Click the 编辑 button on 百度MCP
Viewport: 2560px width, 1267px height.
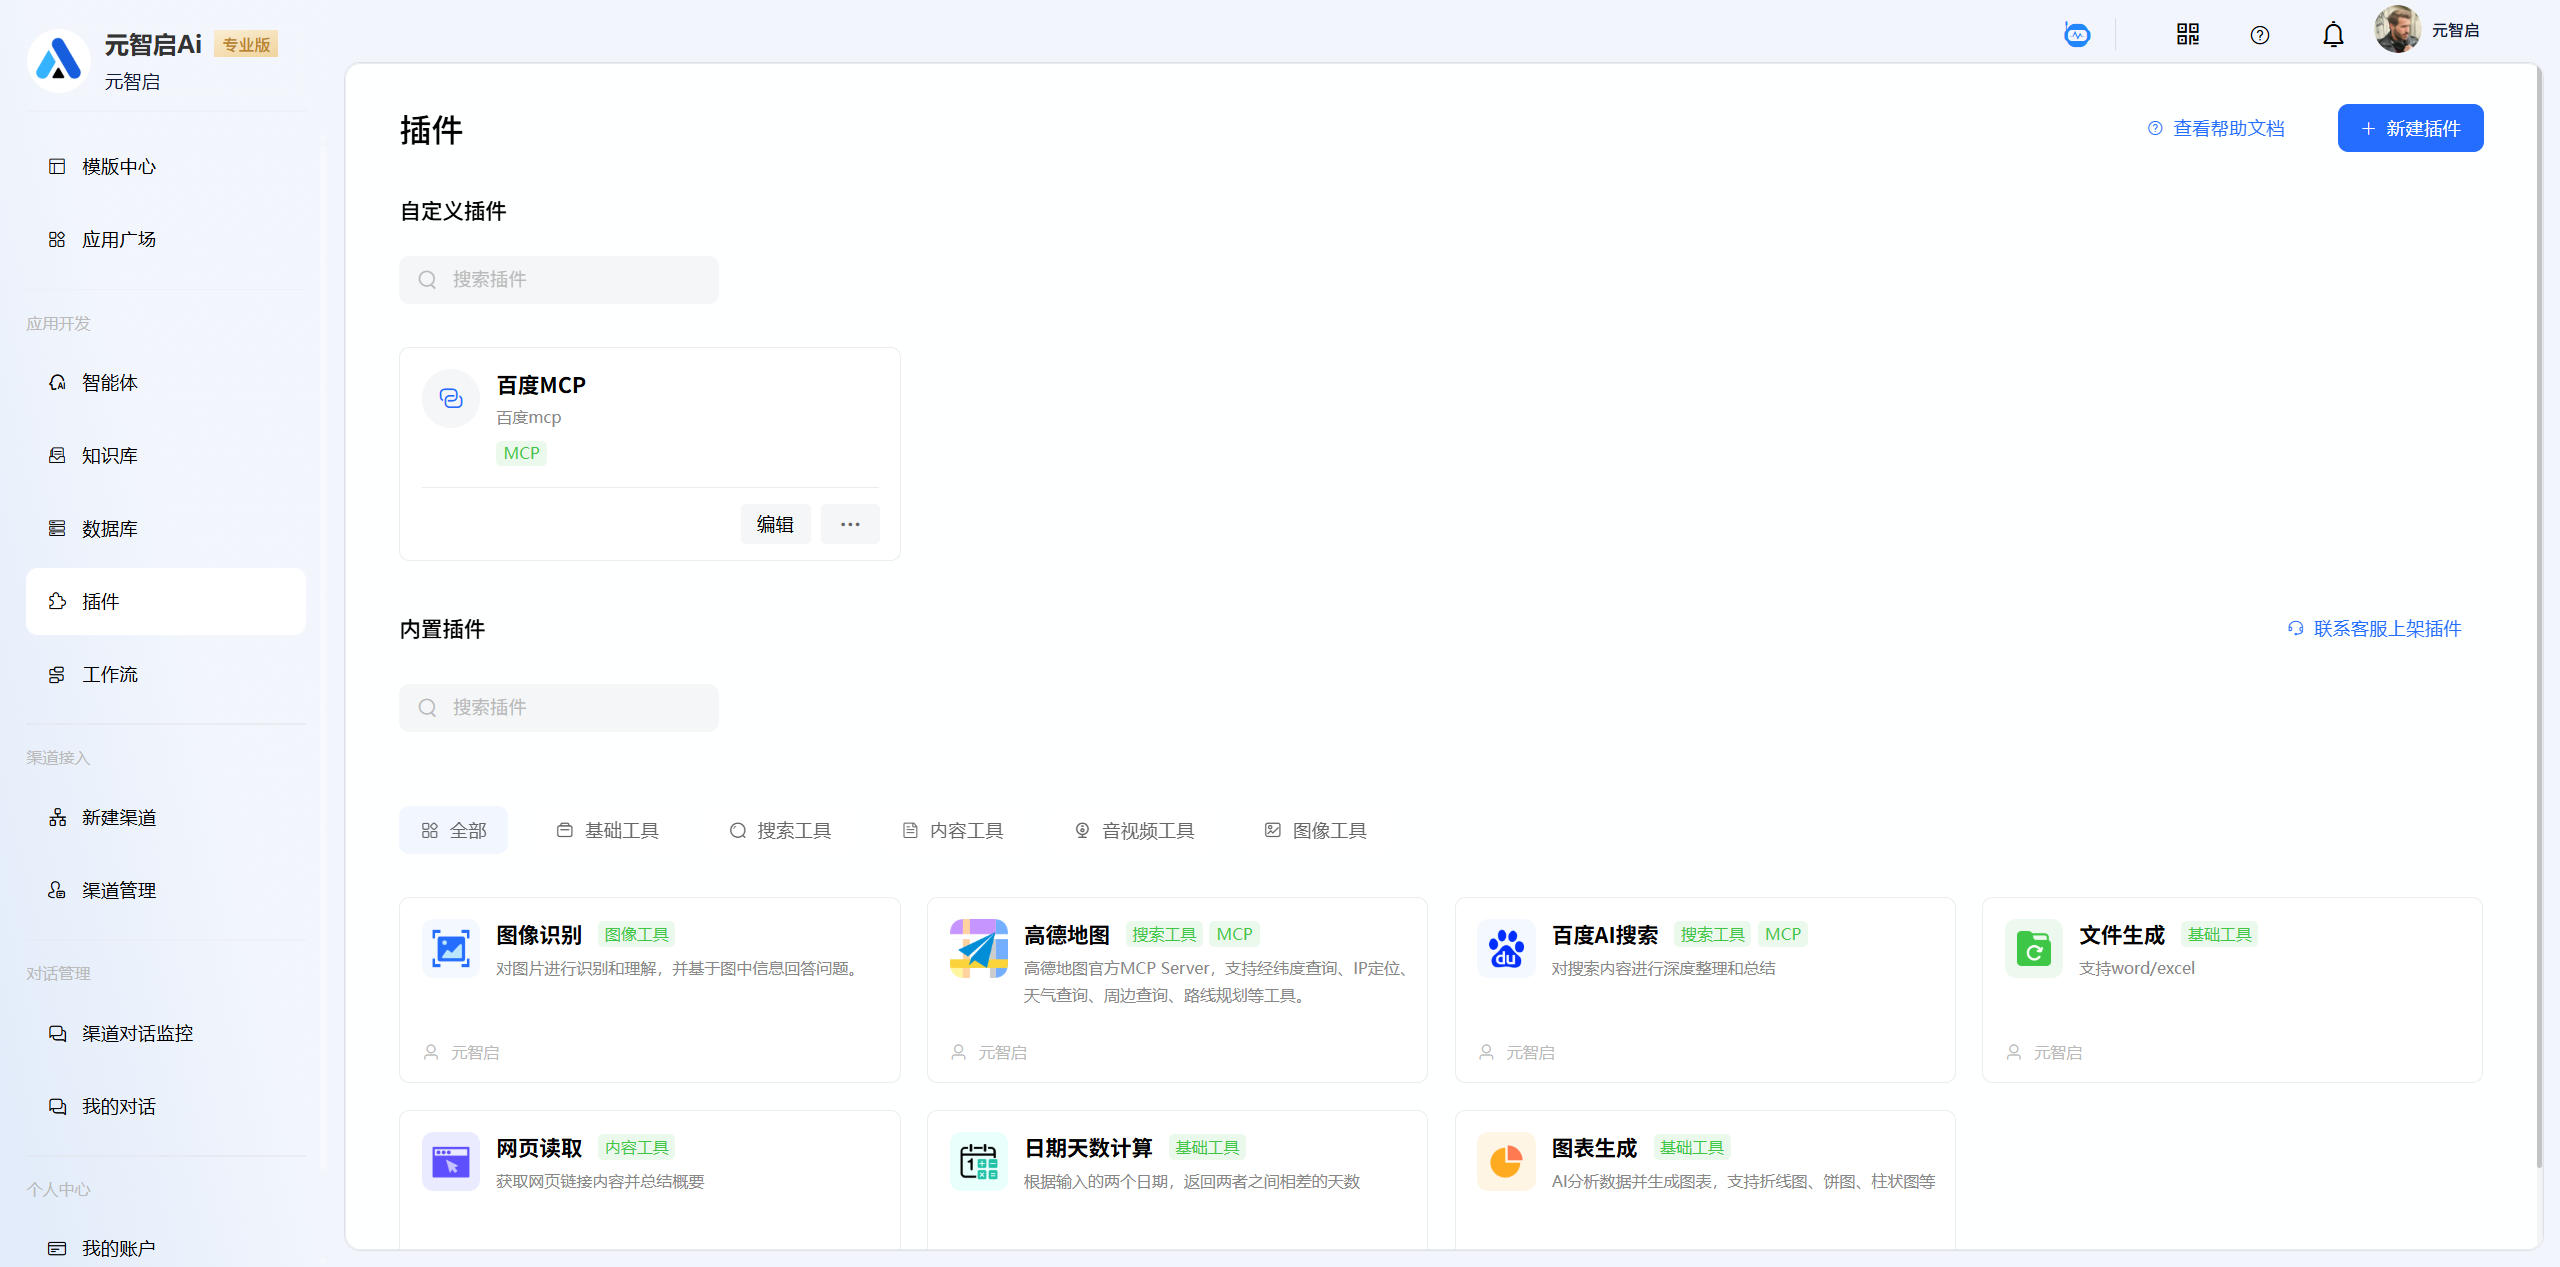click(775, 524)
